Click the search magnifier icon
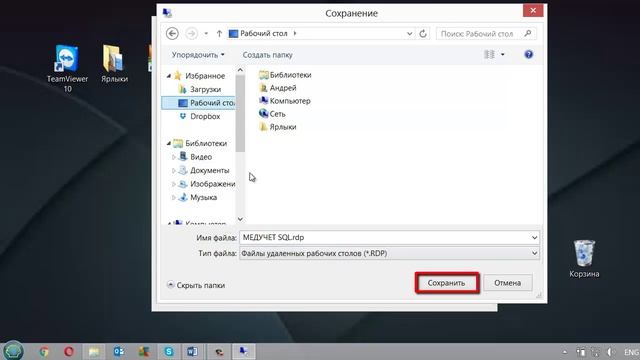Viewport: 640px width, 360px height. pos(528,33)
